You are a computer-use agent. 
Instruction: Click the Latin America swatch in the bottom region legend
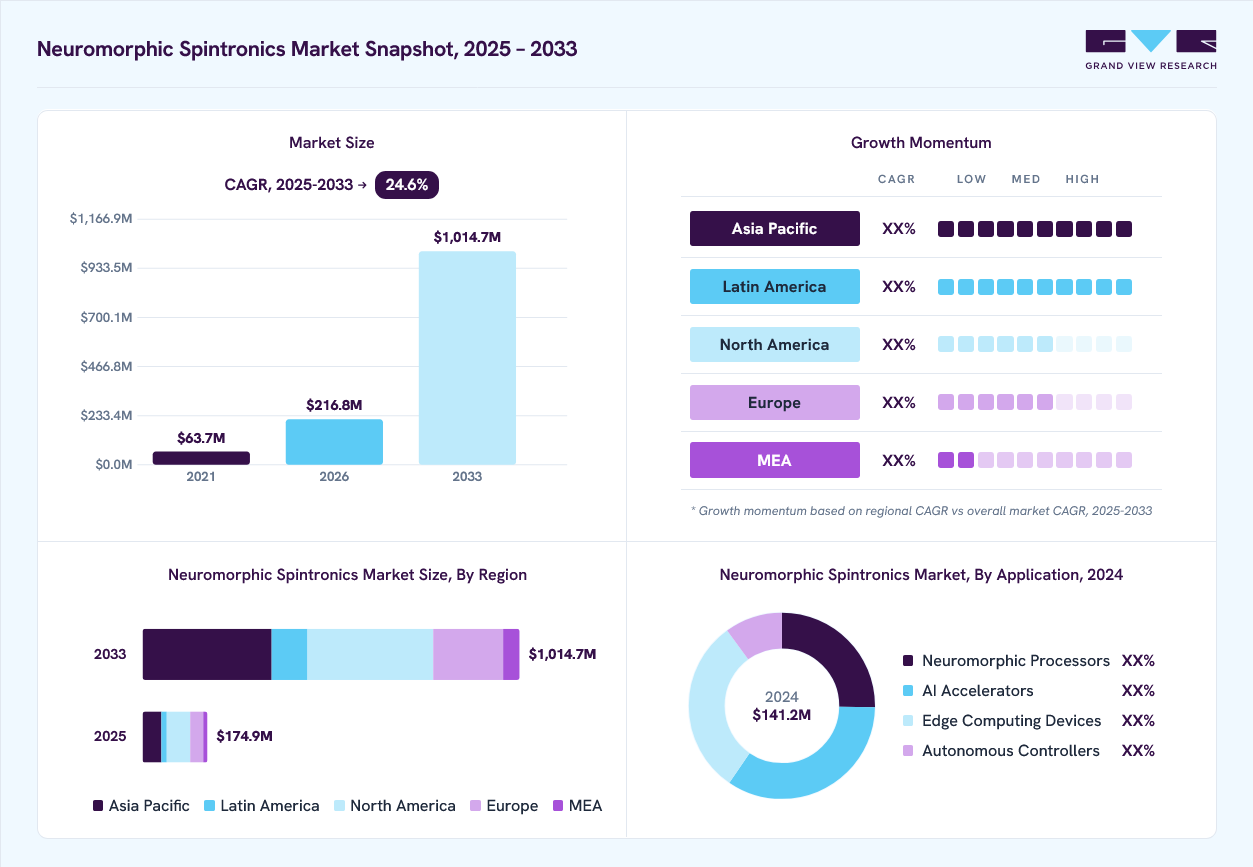(209, 806)
